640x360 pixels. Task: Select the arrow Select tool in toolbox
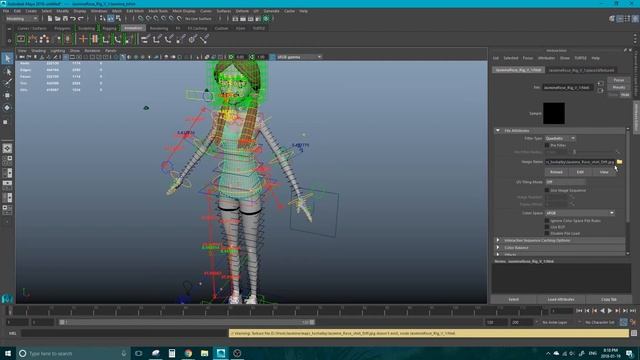pyautogui.click(x=7, y=58)
